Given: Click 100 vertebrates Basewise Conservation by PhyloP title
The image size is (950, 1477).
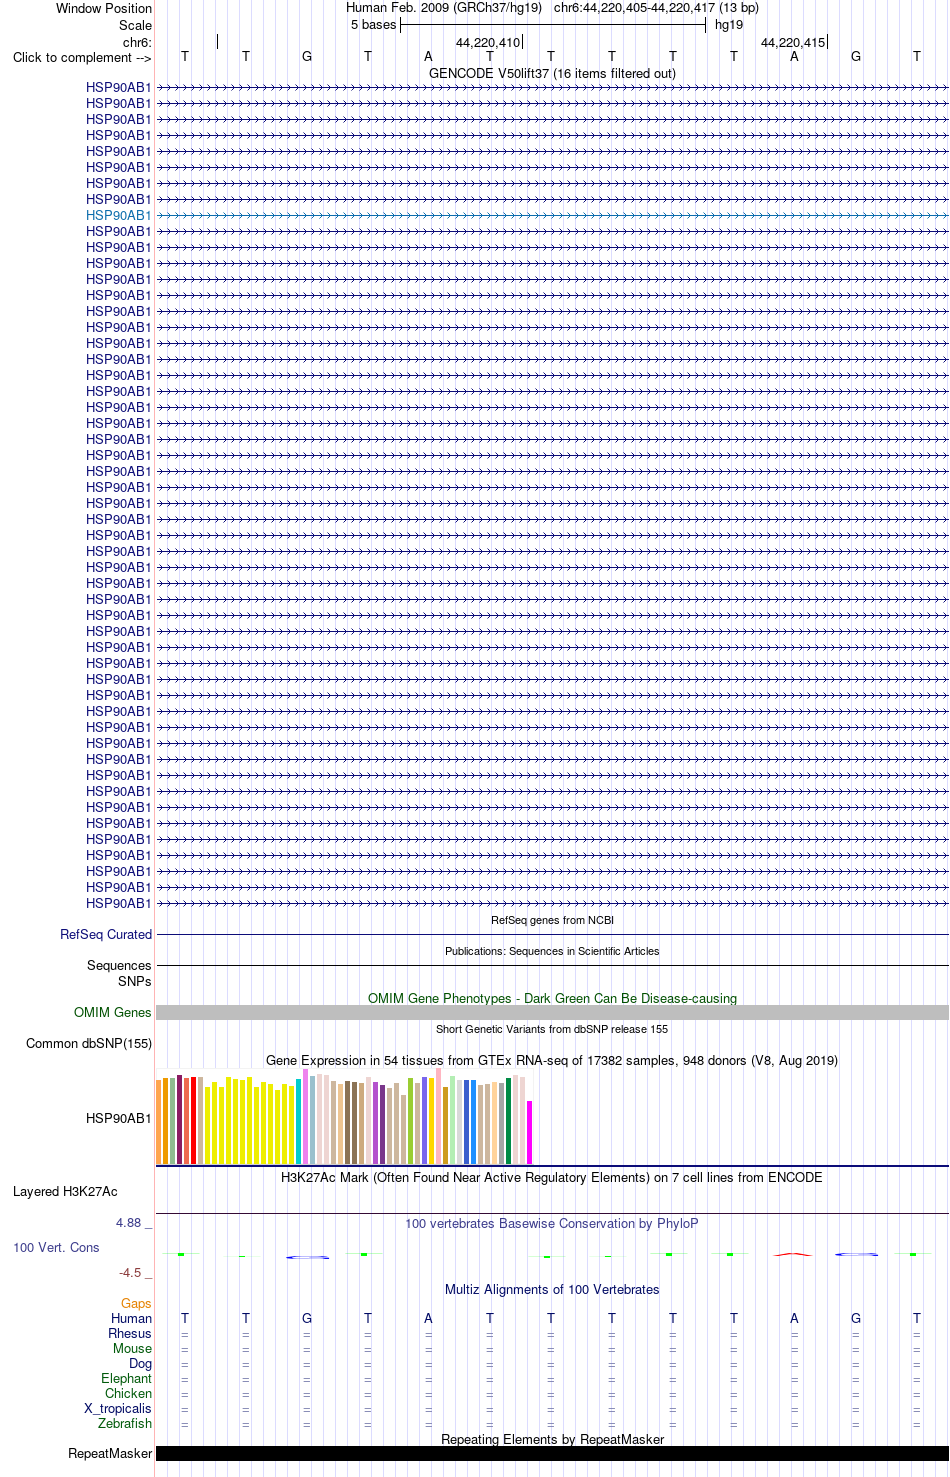Looking at the screenshot, I should (x=552, y=1223).
